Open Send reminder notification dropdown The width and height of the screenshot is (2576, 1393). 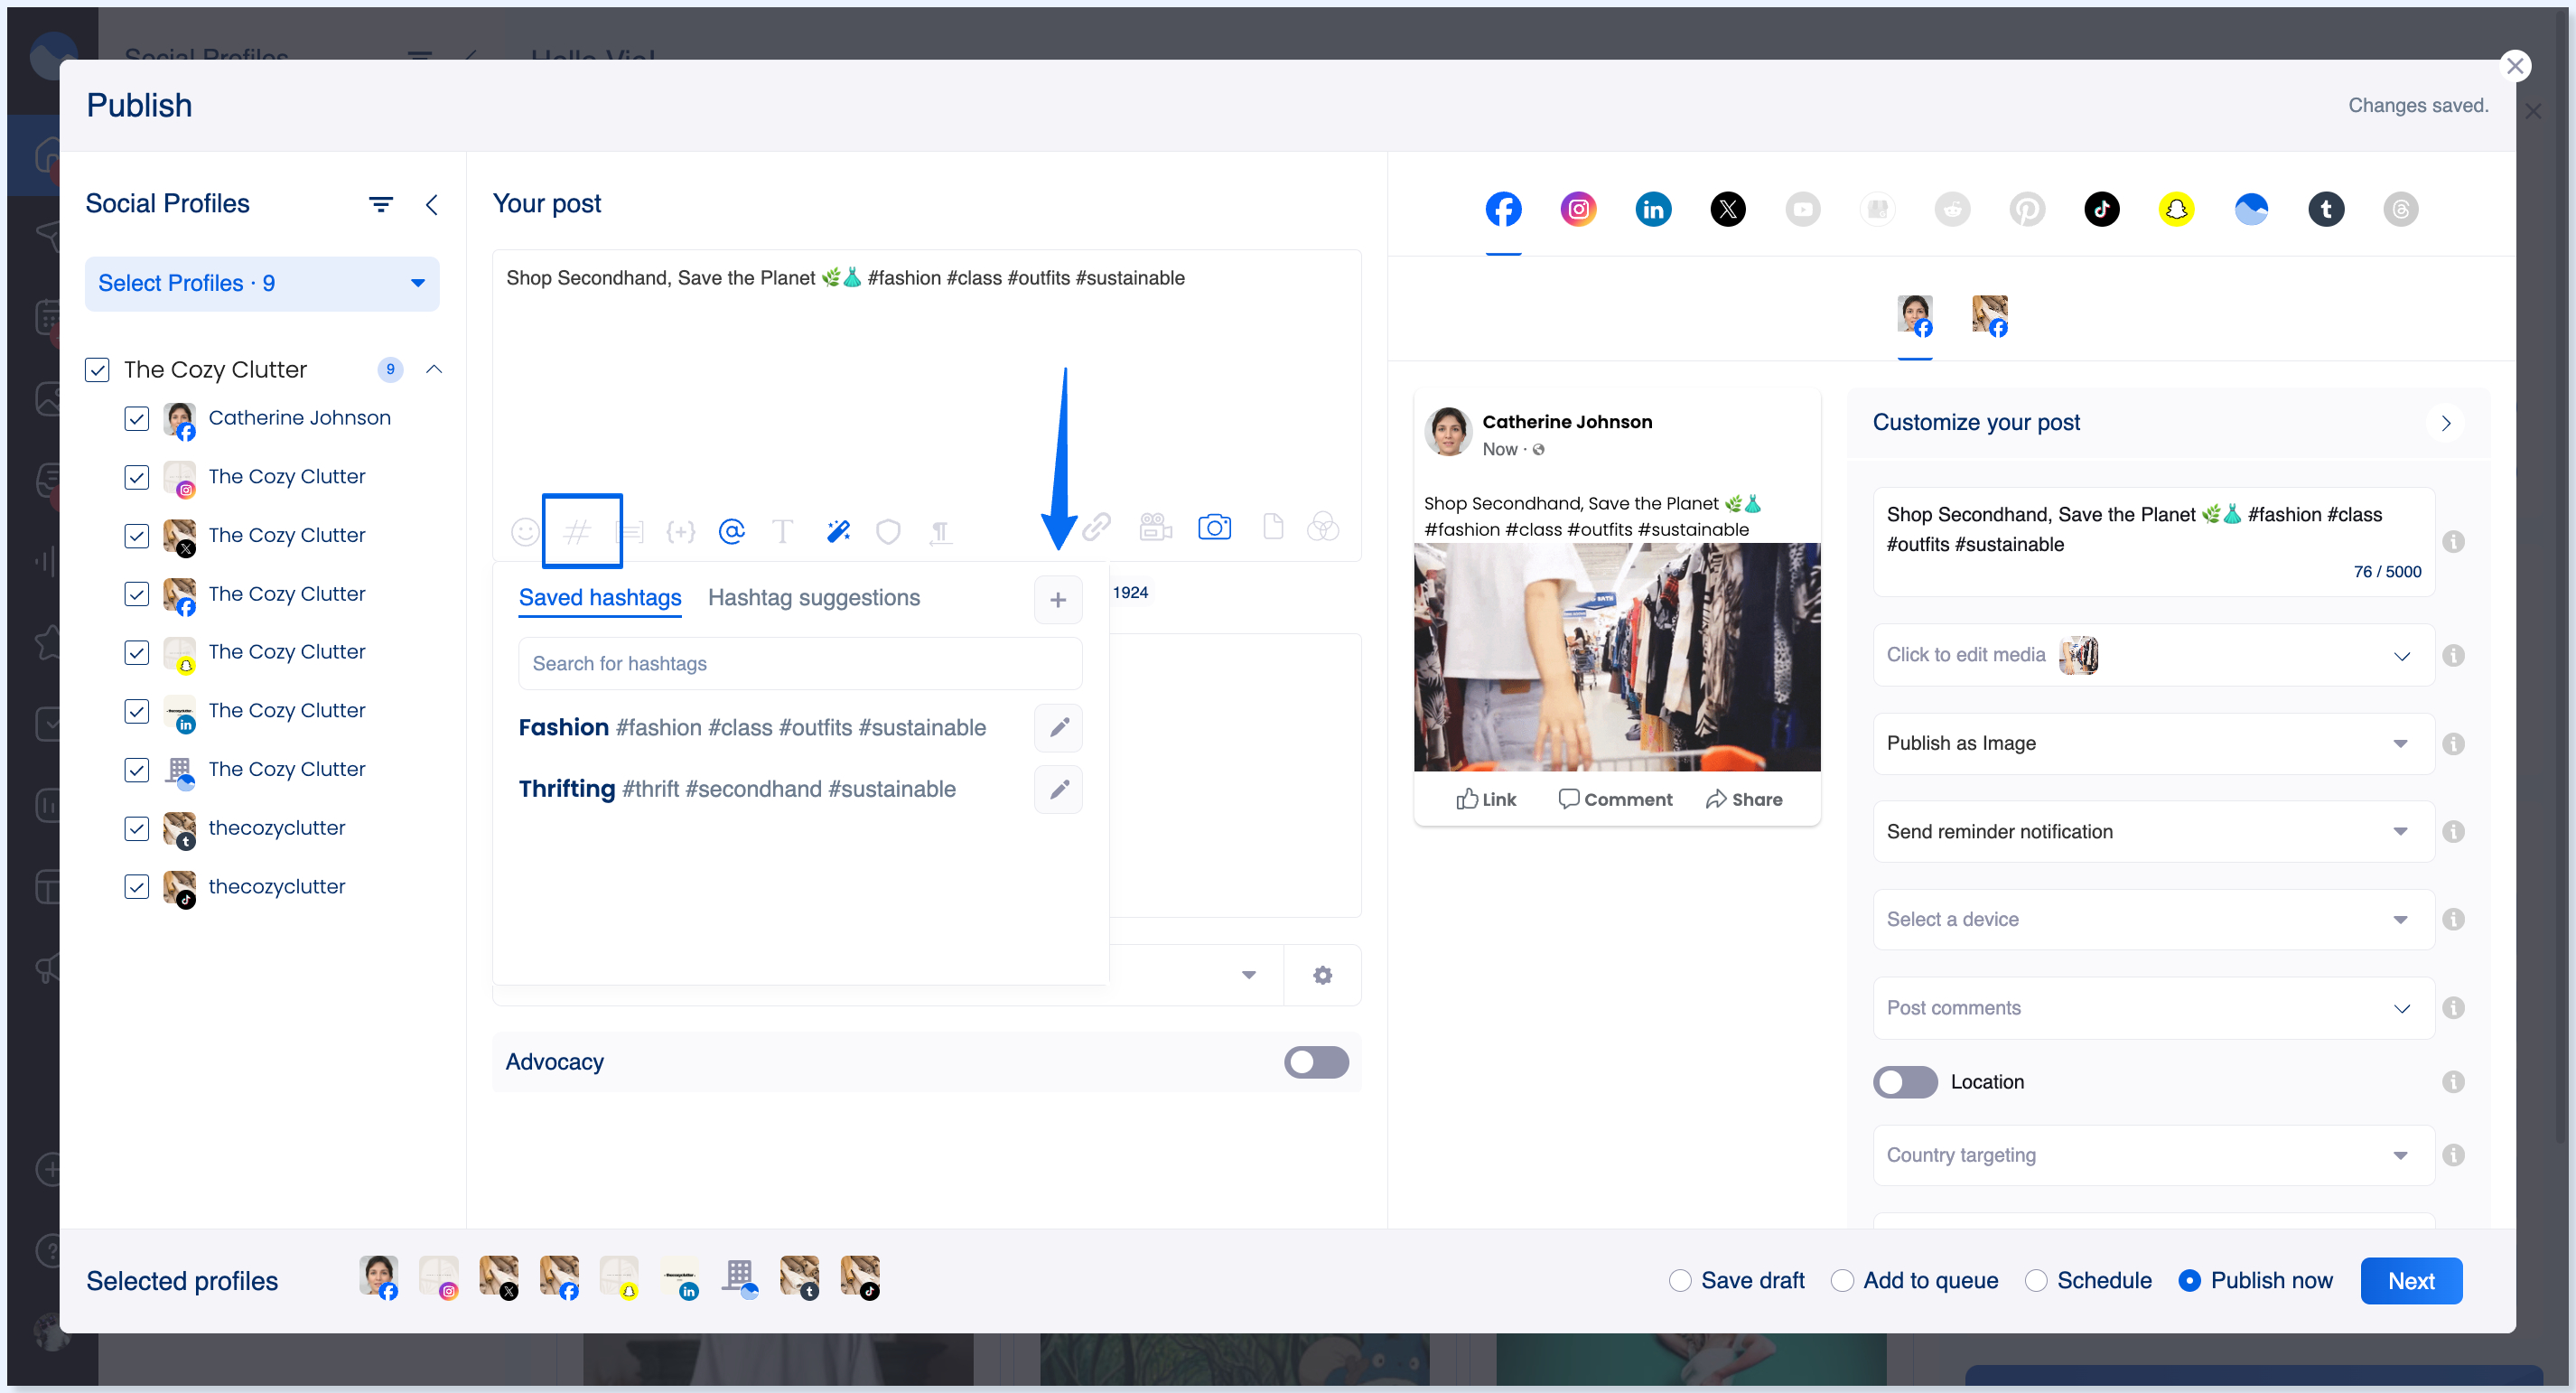click(x=2153, y=831)
